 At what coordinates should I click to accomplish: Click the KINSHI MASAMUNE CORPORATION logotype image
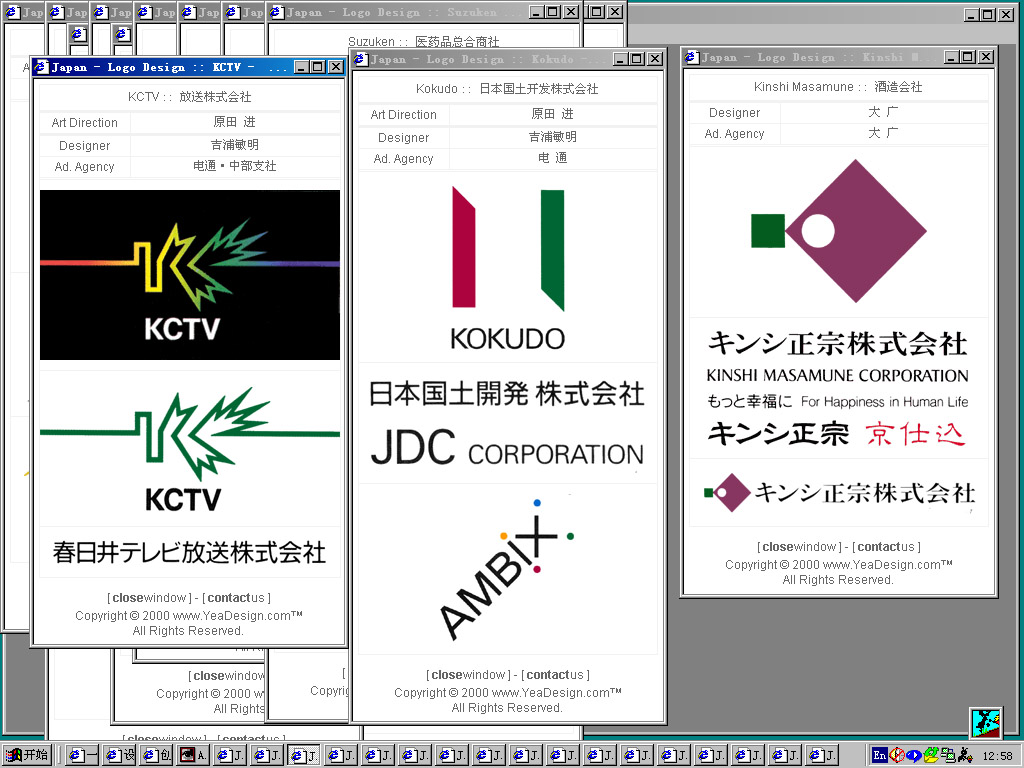pyautogui.click(x=839, y=388)
